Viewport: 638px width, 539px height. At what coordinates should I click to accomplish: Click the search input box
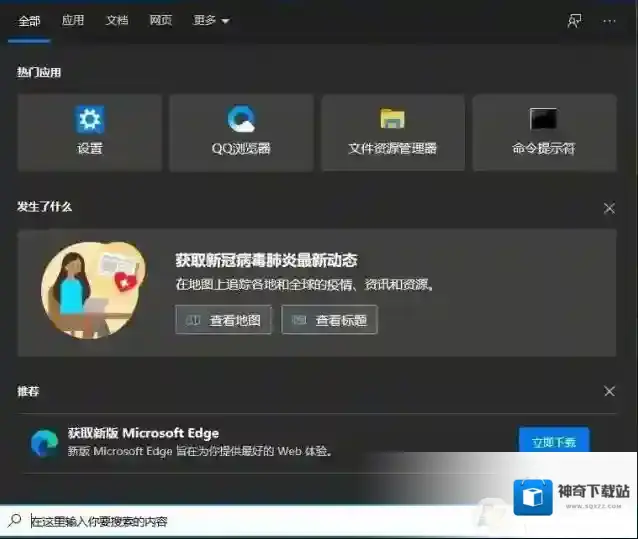point(250,521)
